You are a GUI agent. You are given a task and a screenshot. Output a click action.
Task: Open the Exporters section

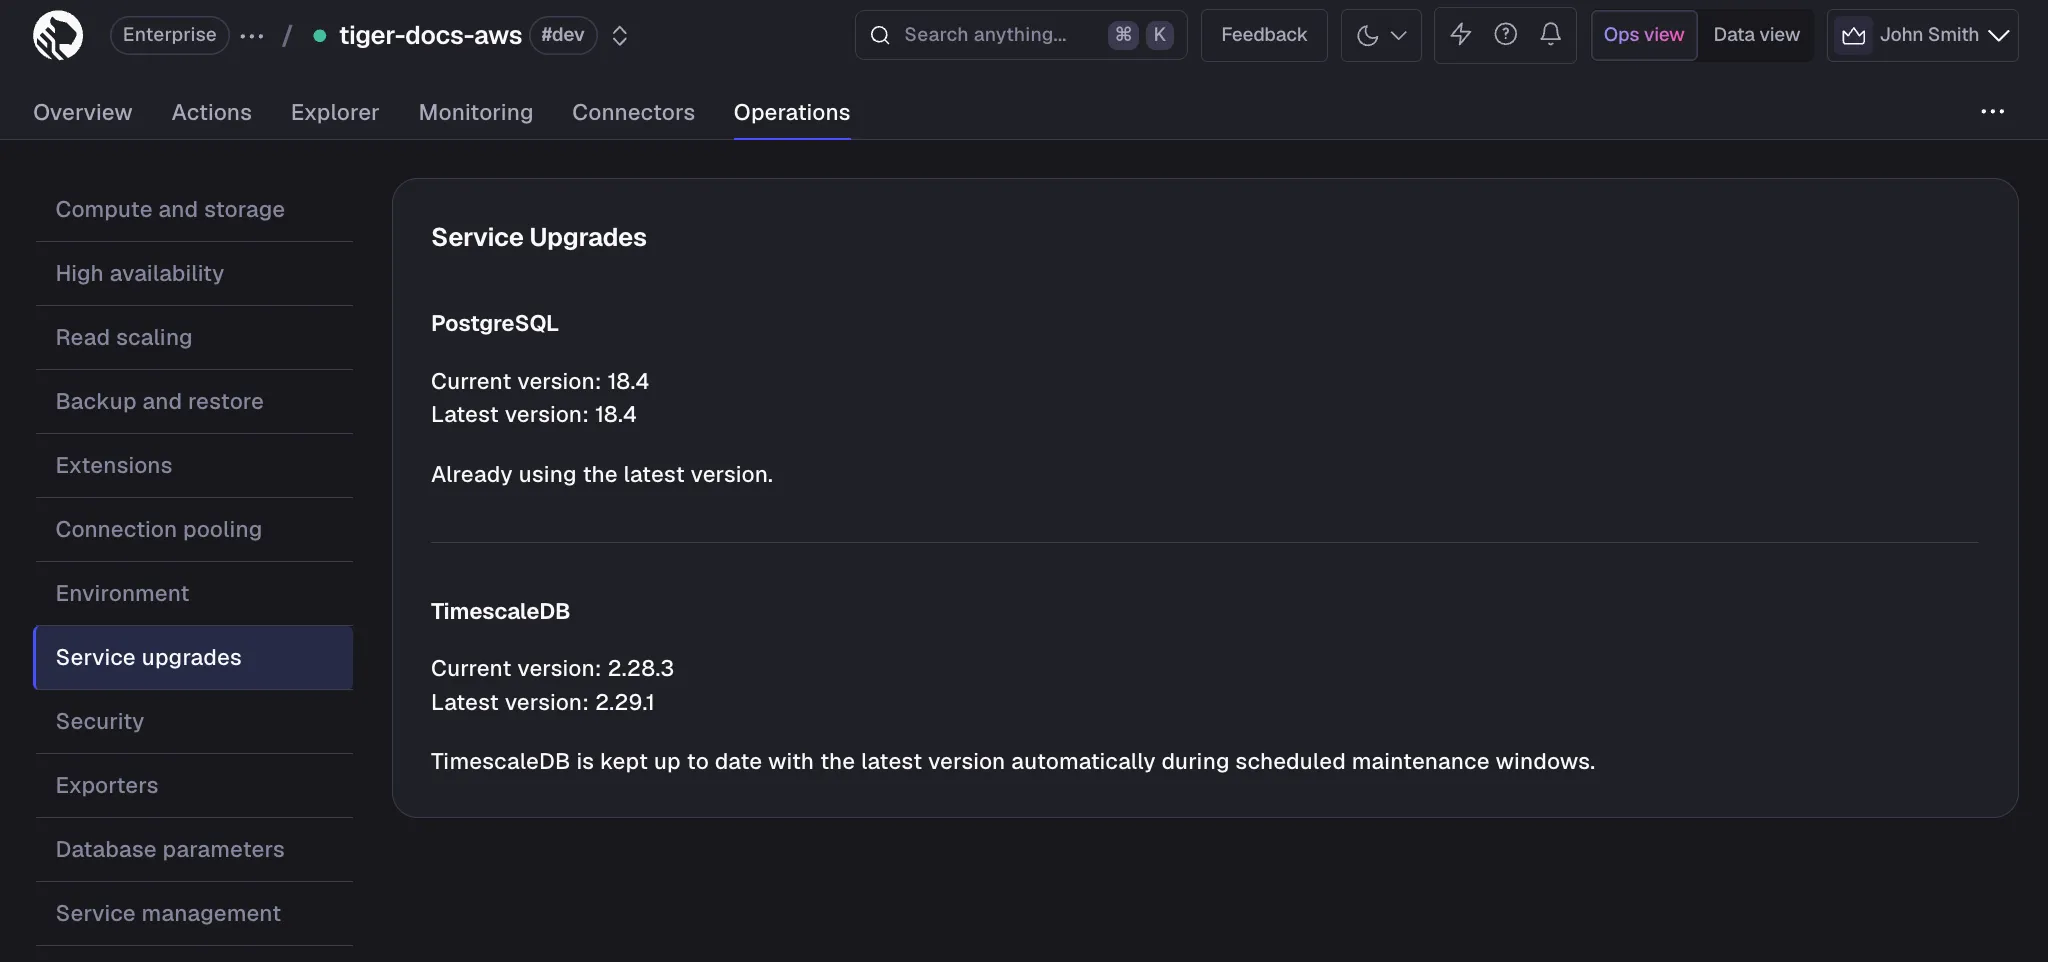coord(194,785)
